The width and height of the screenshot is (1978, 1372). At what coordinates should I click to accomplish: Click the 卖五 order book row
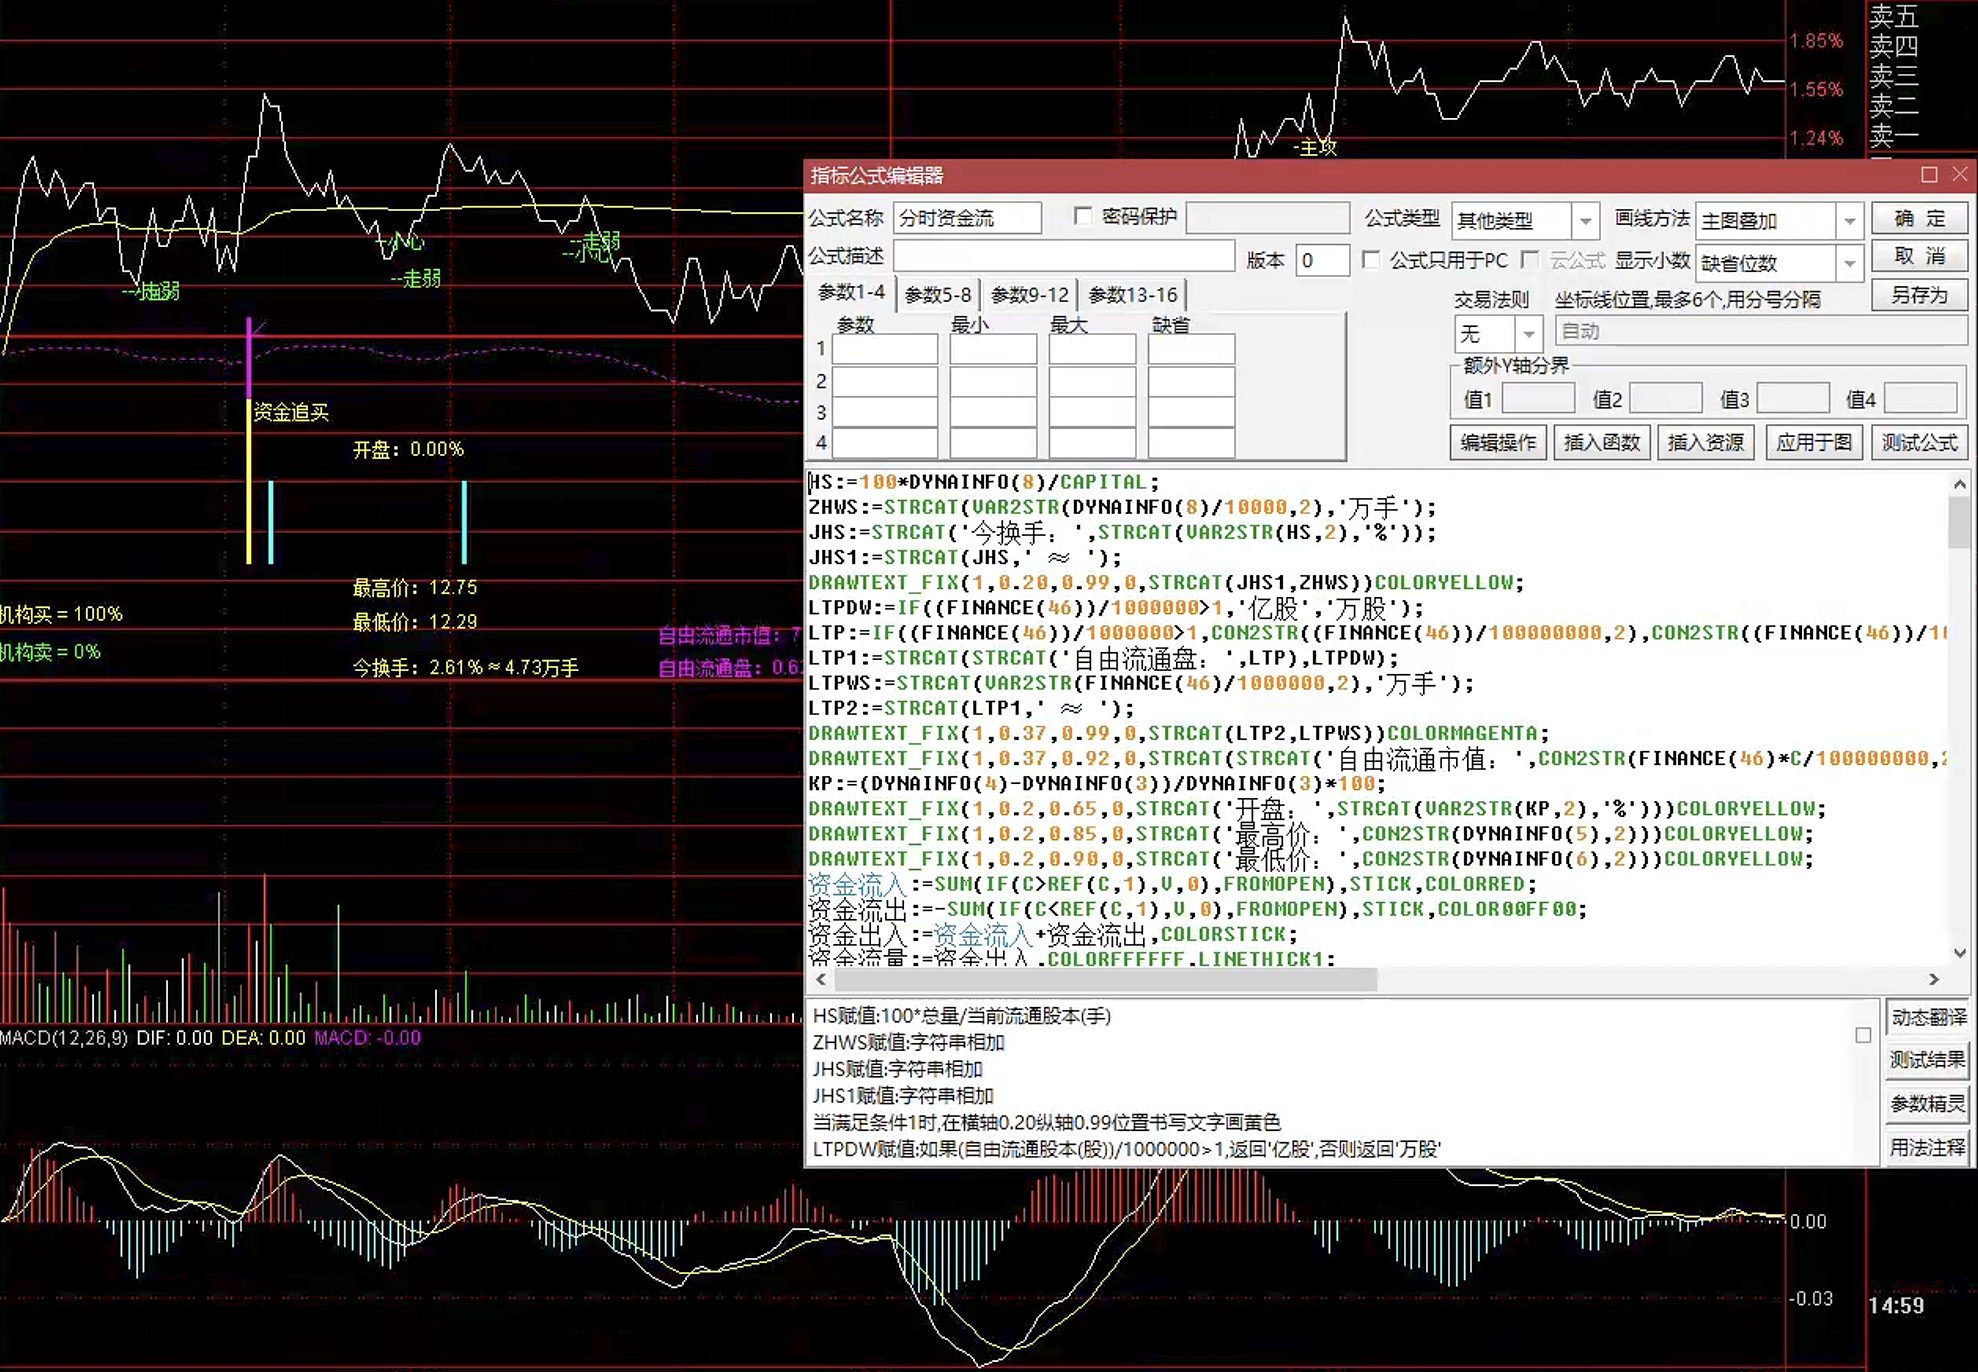point(1895,17)
